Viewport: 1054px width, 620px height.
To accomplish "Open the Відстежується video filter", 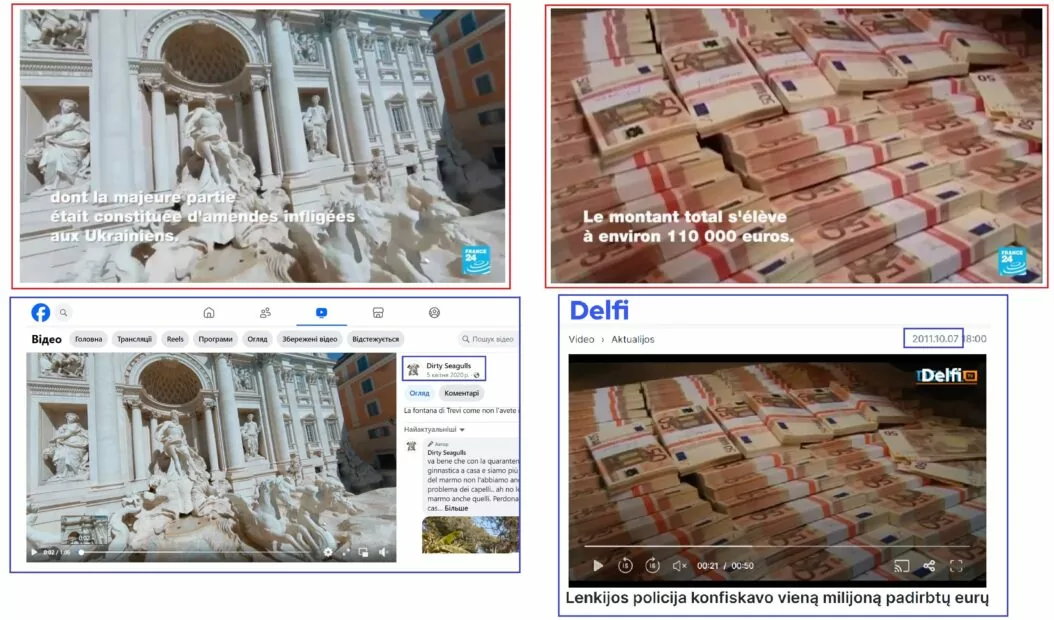I will pyautogui.click(x=375, y=339).
